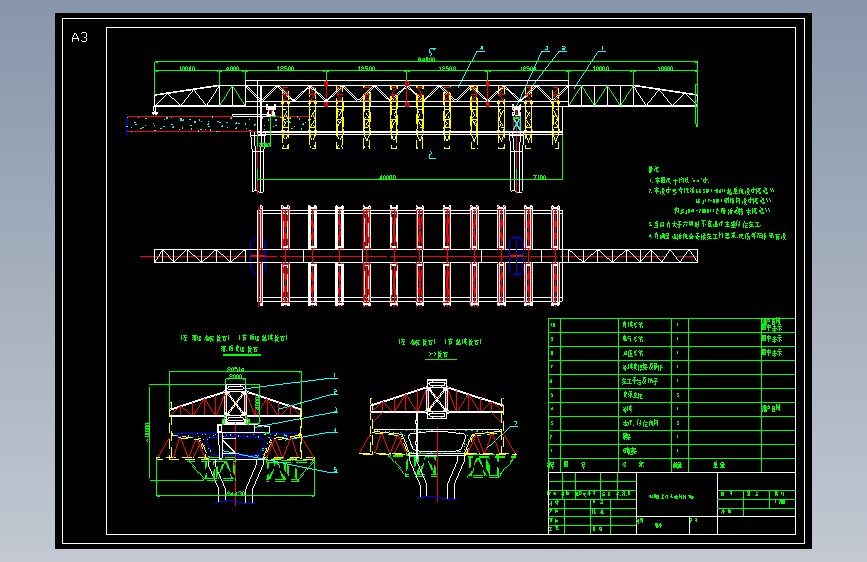Select the "40000" span dimension text
Viewport: 867px width, 562px height.
pos(388,177)
